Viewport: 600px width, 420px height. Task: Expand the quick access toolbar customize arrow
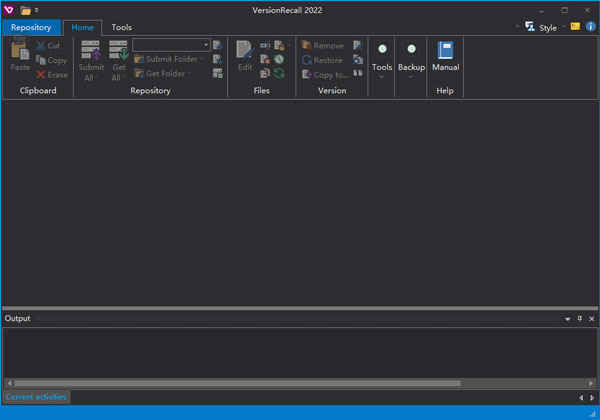click(36, 10)
